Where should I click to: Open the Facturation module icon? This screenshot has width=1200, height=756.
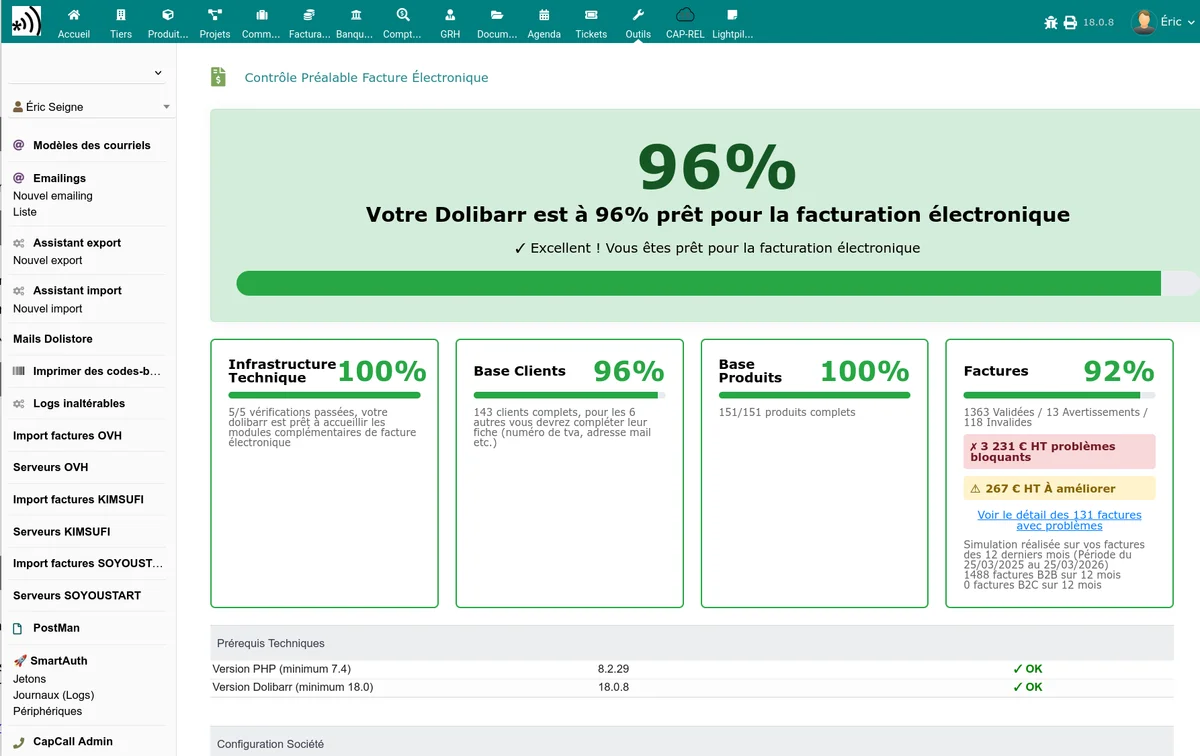coord(309,15)
